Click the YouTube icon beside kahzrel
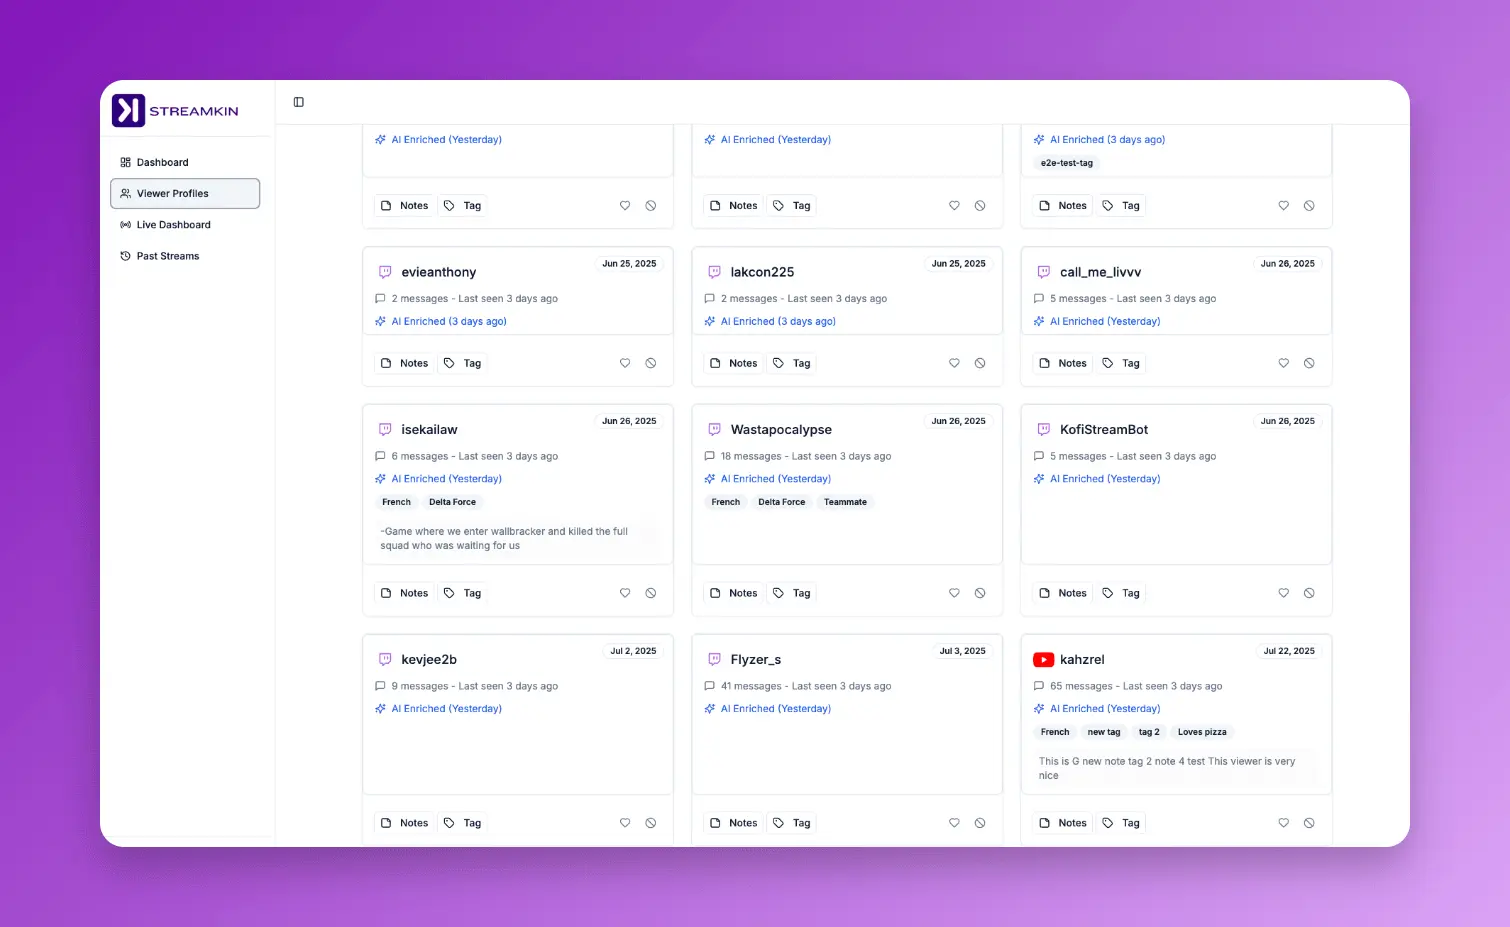This screenshot has width=1510, height=927. tap(1043, 660)
